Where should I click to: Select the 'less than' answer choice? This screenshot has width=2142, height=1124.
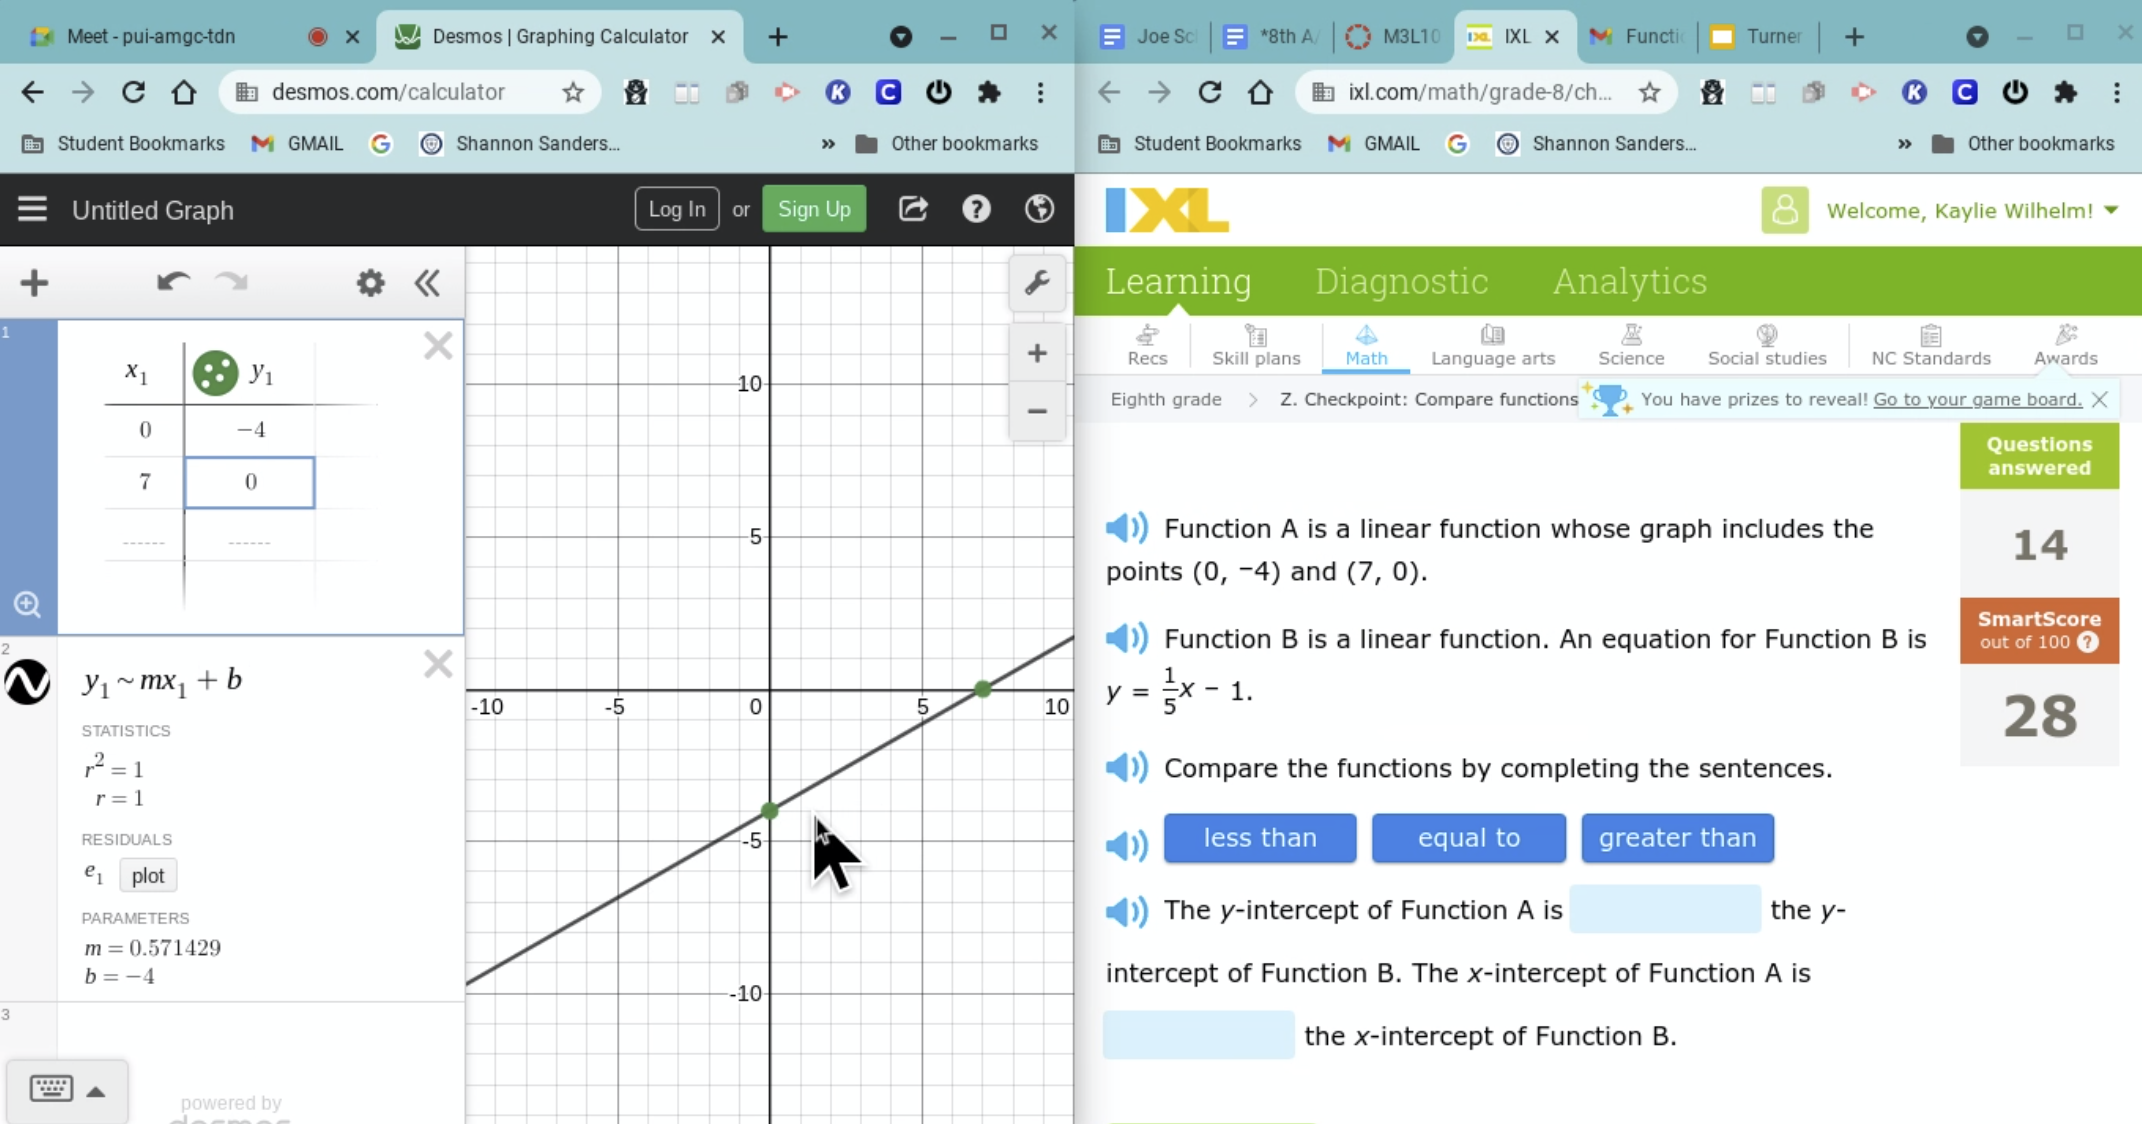coord(1259,838)
